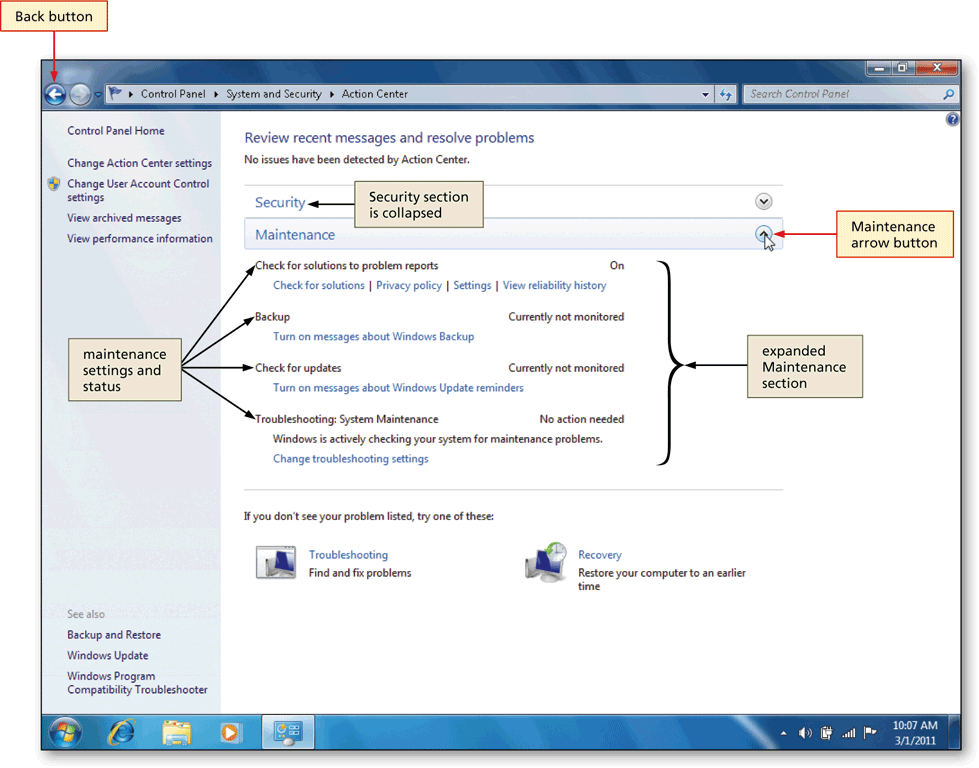The height and width of the screenshot is (768, 979).
Task: Expand the Security section arrow button
Action: 763,201
